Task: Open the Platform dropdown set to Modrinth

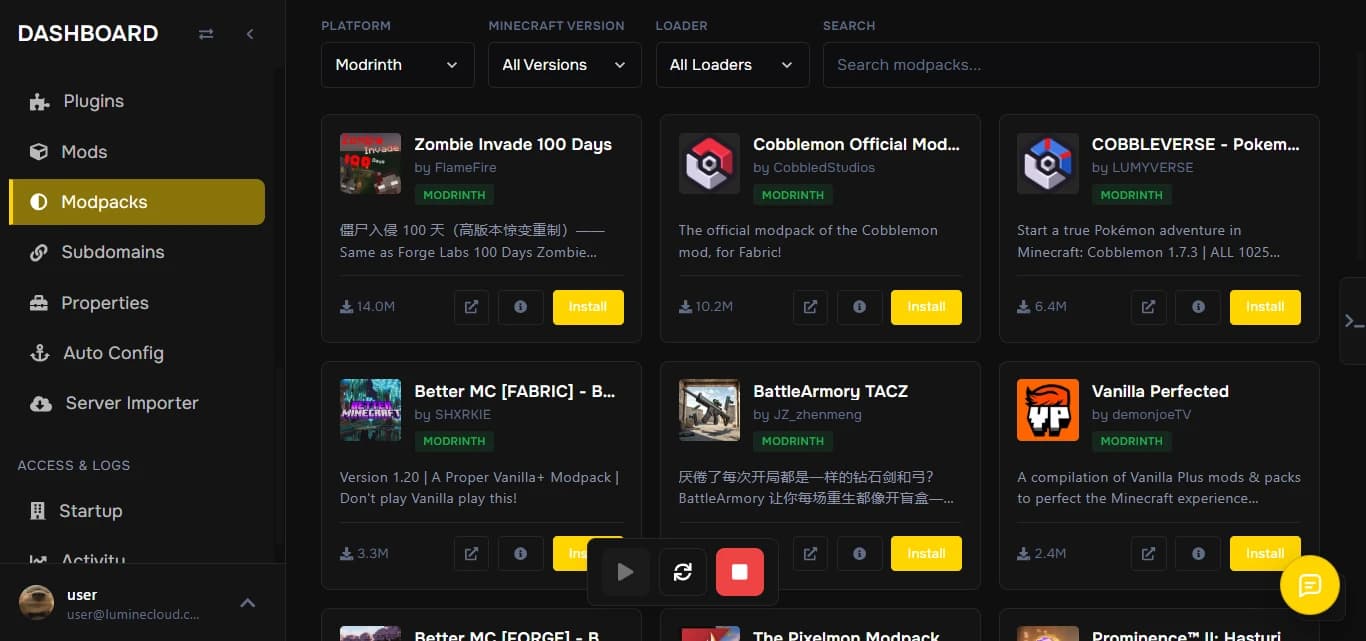Action: 398,65
